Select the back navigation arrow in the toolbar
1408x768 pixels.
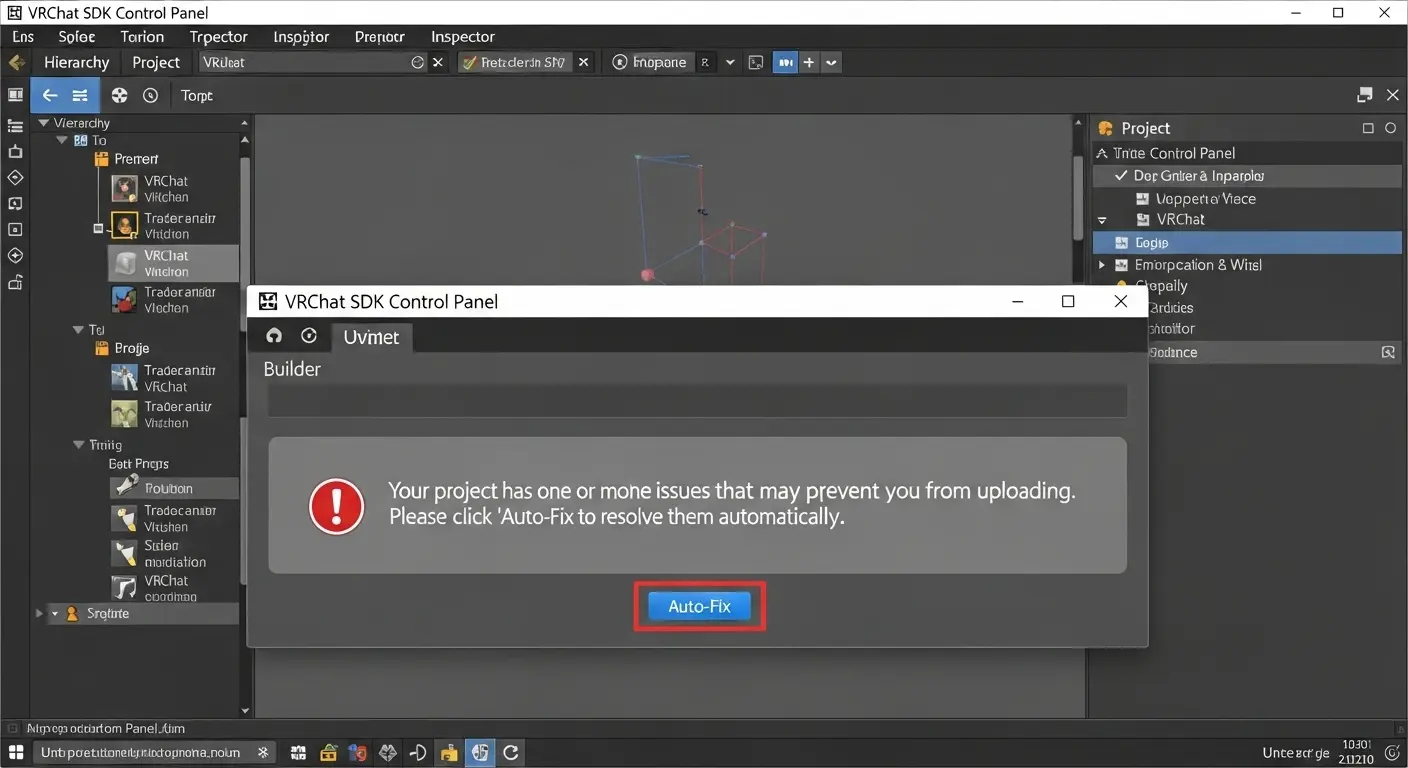(x=49, y=95)
